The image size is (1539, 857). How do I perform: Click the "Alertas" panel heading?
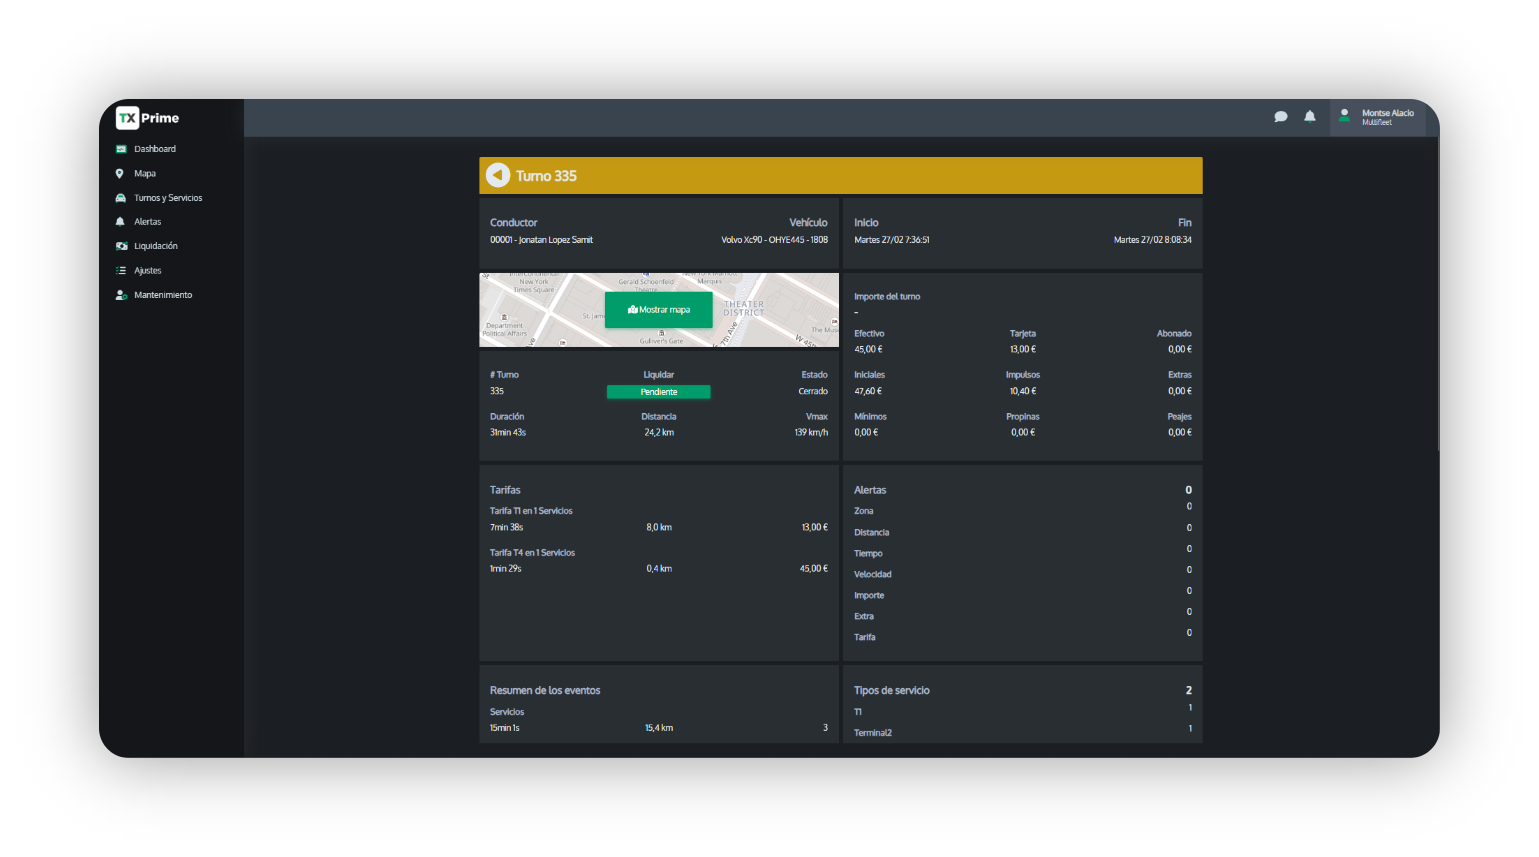[870, 490]
